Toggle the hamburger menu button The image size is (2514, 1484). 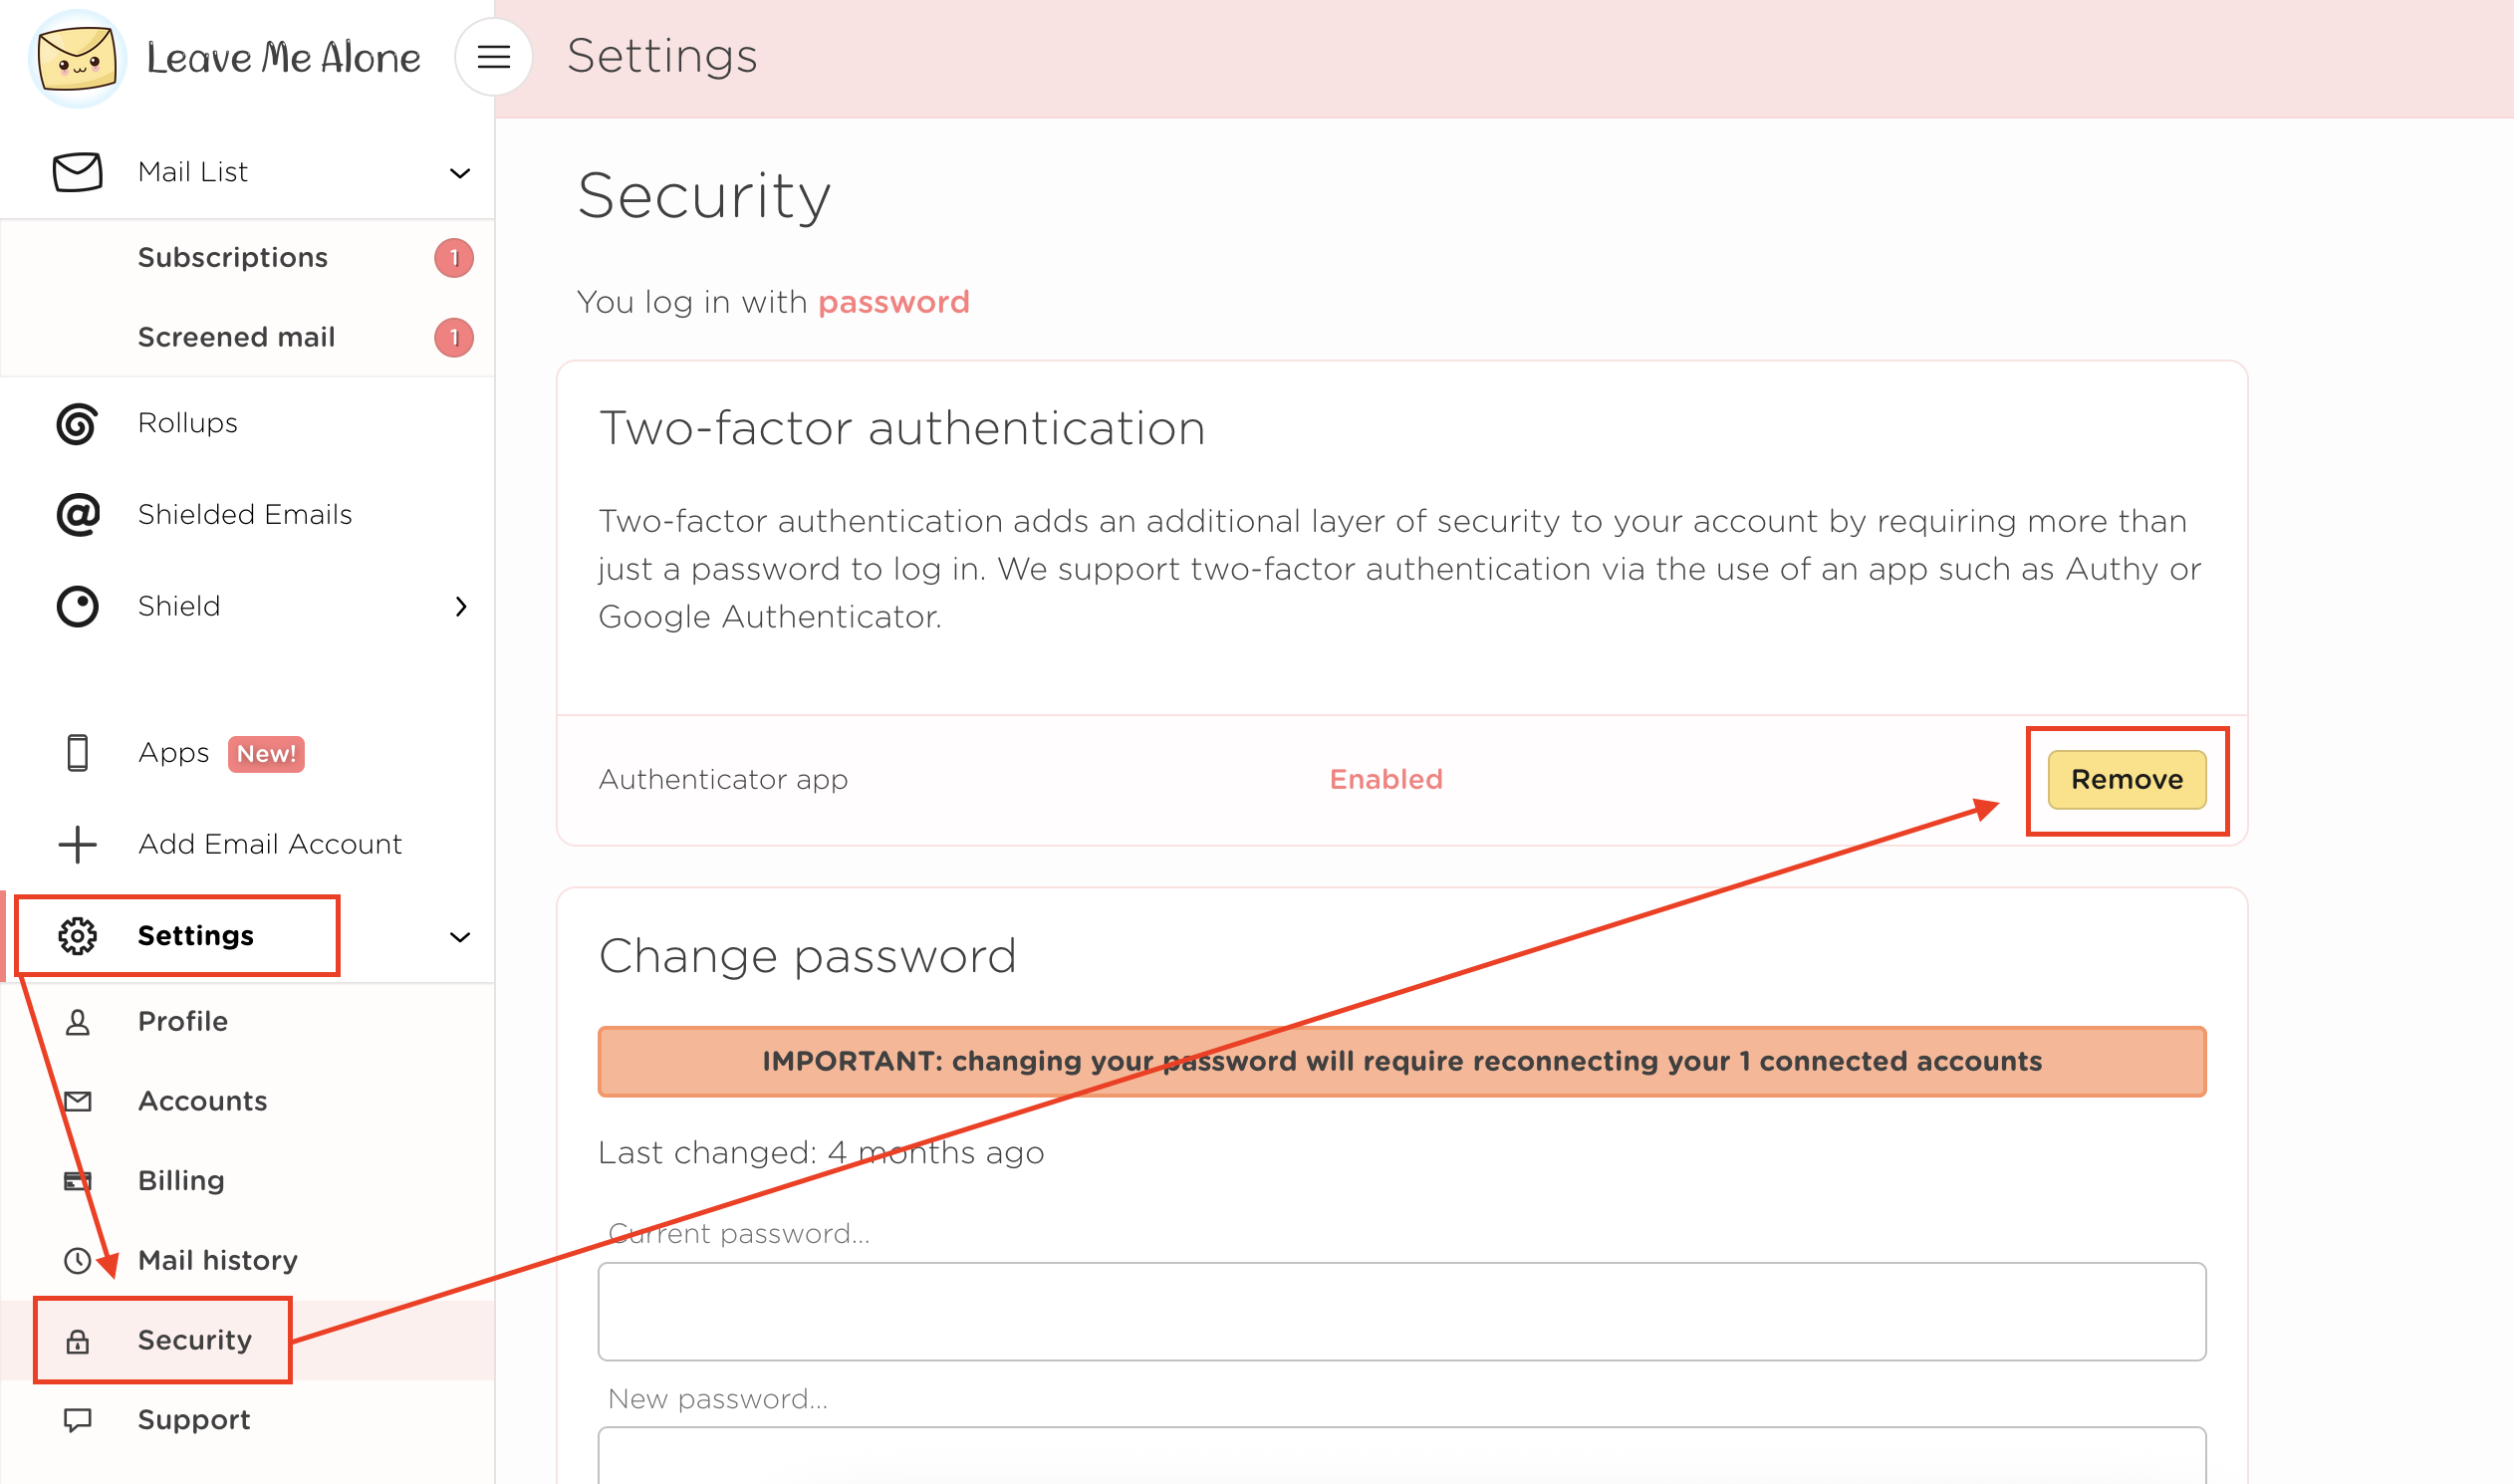point(493,57)
